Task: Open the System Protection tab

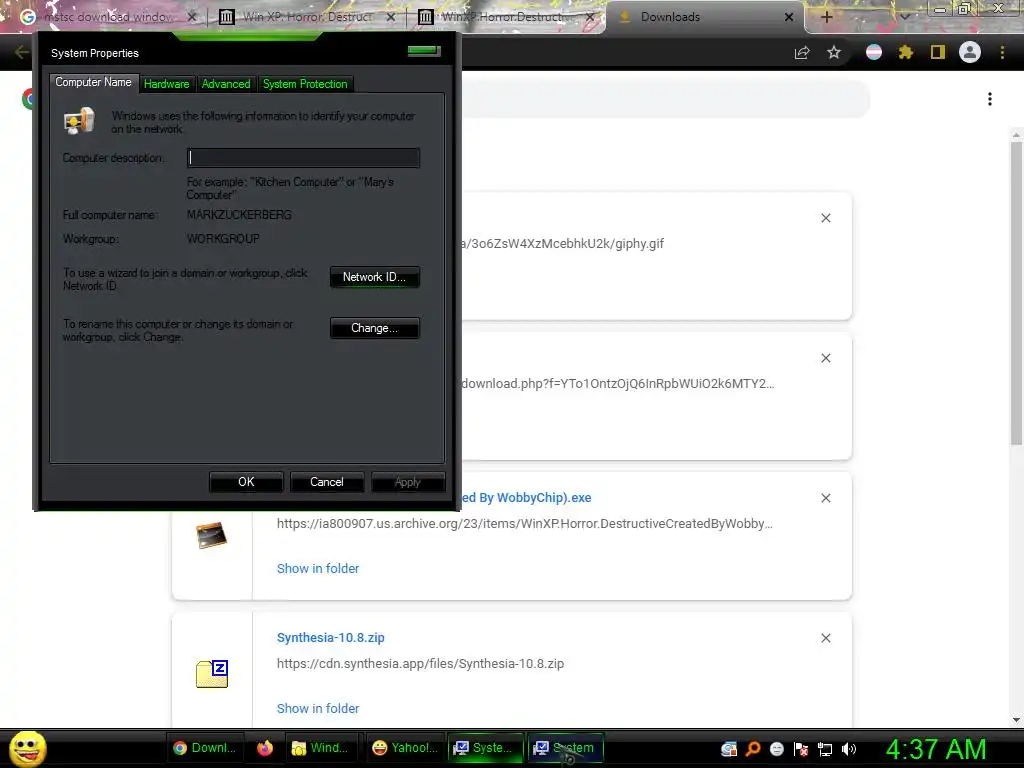Action: [305, 84]
